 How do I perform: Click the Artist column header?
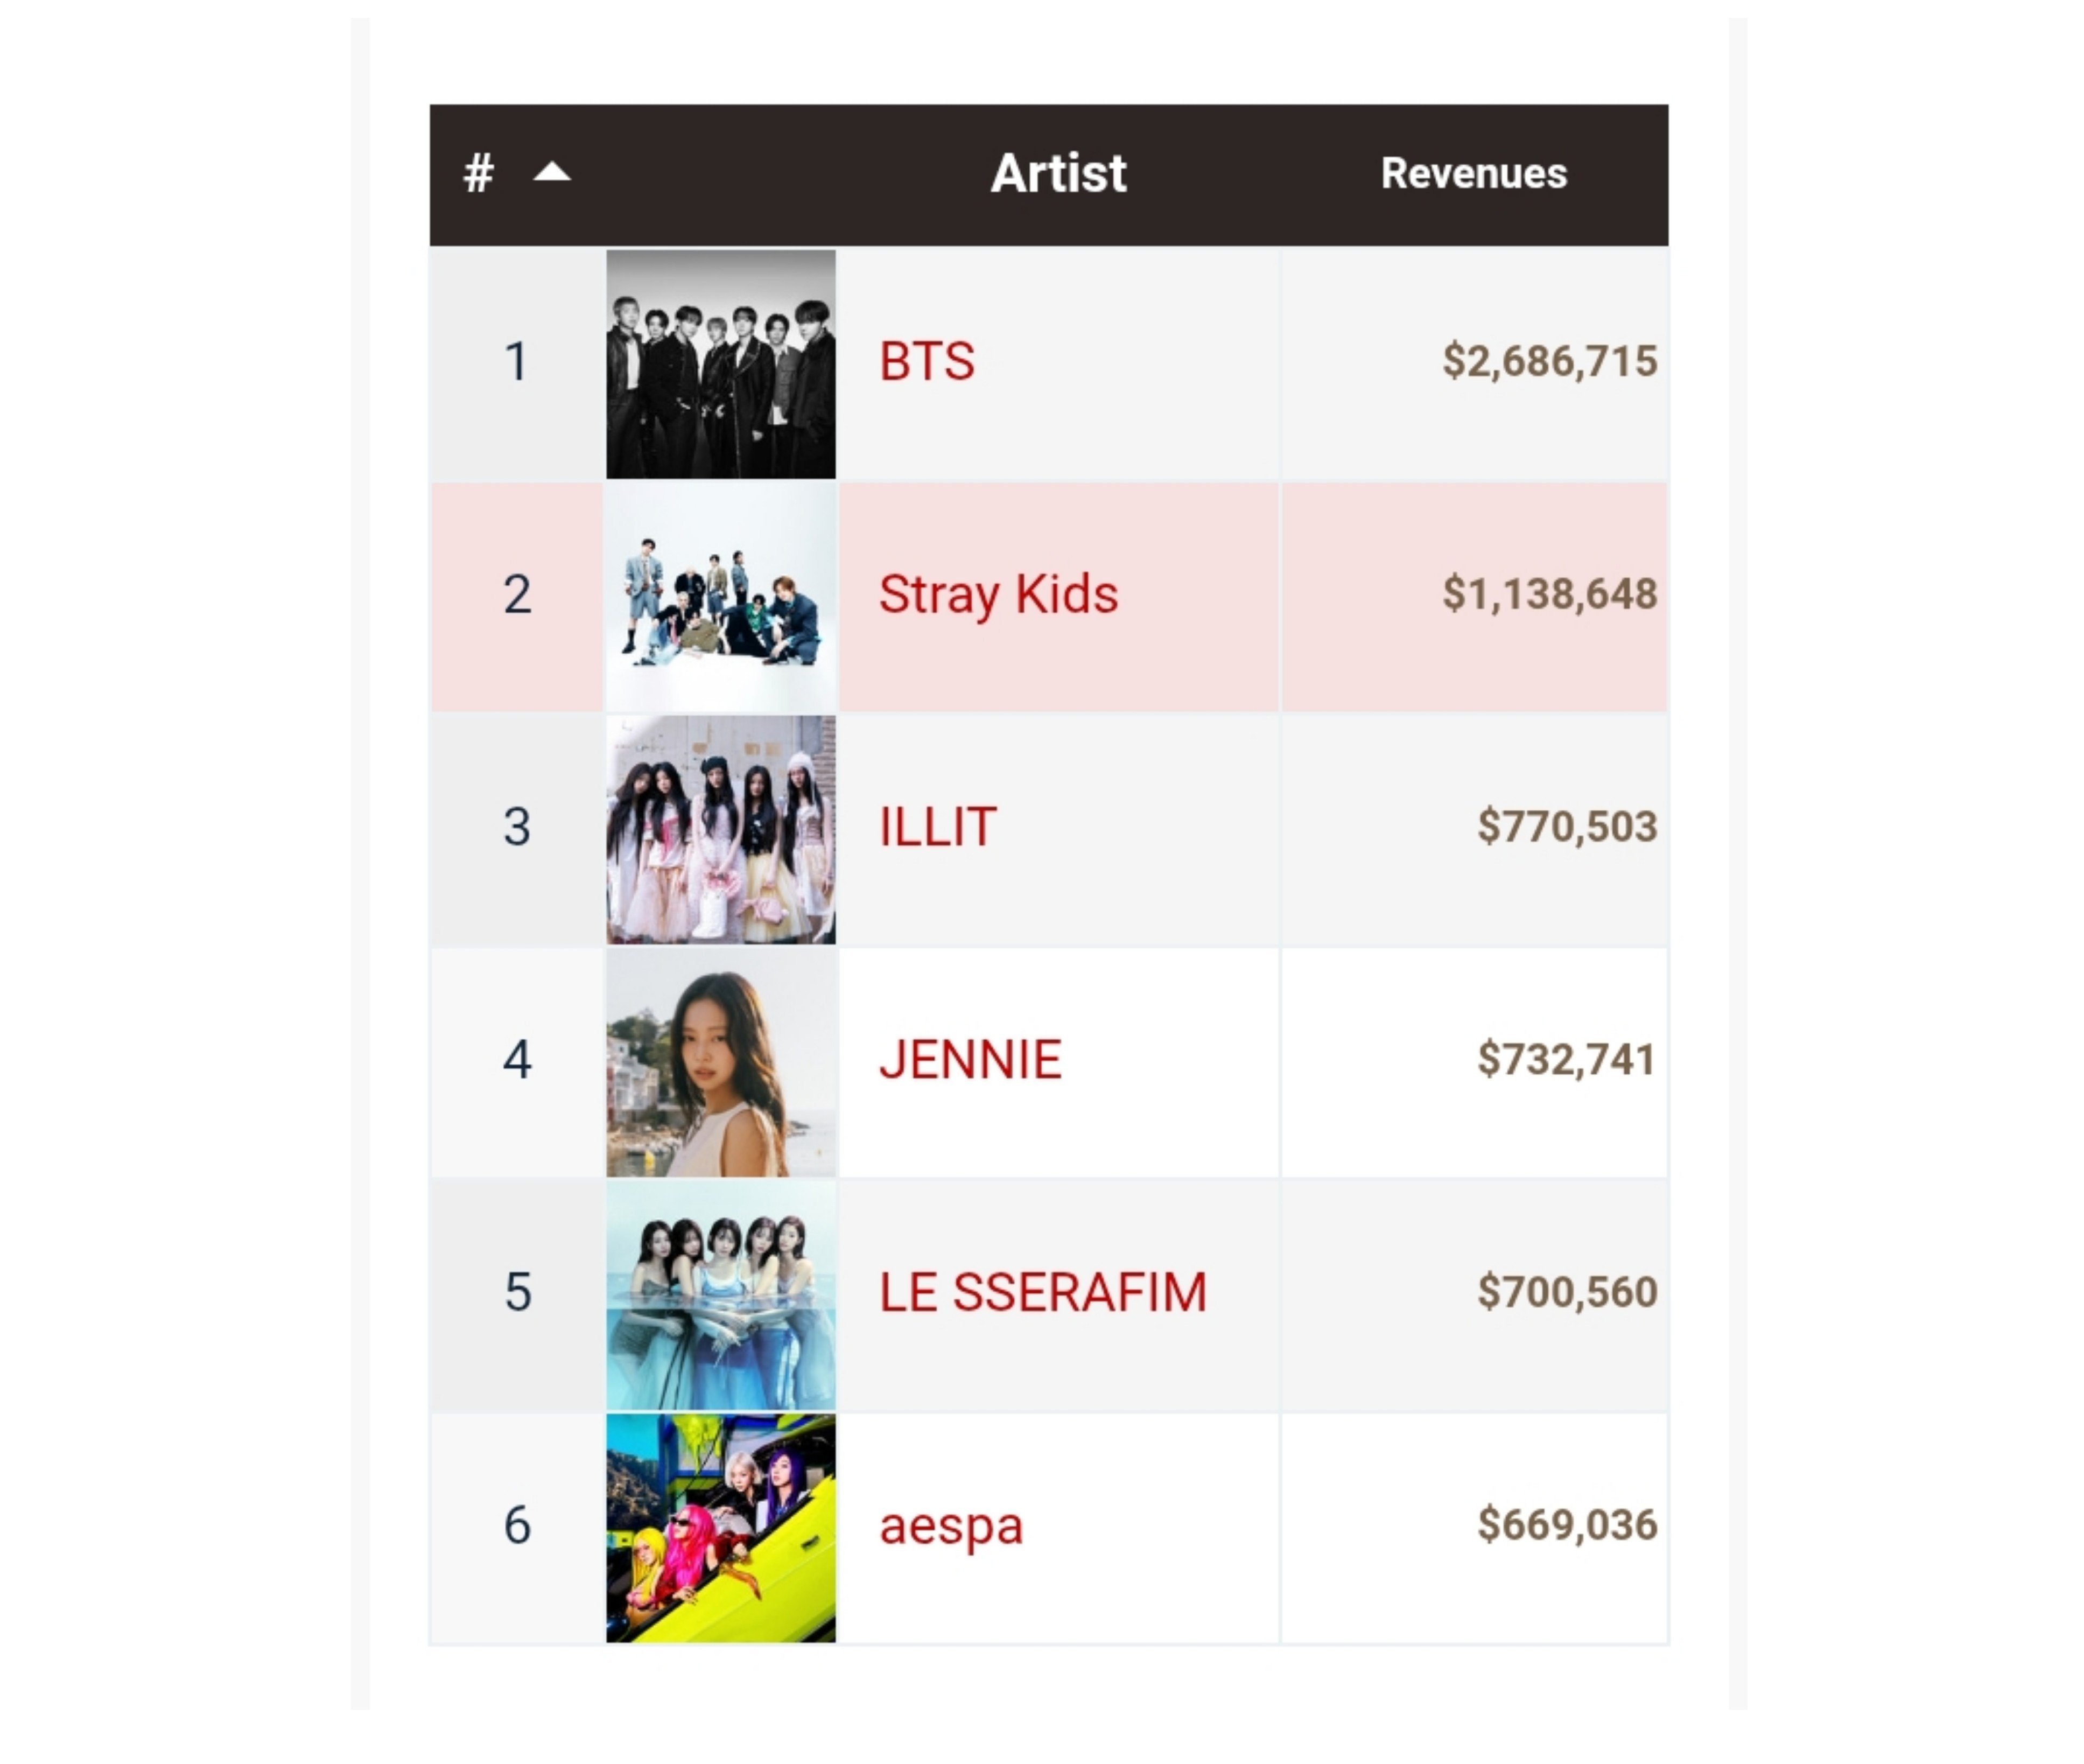1058,173
